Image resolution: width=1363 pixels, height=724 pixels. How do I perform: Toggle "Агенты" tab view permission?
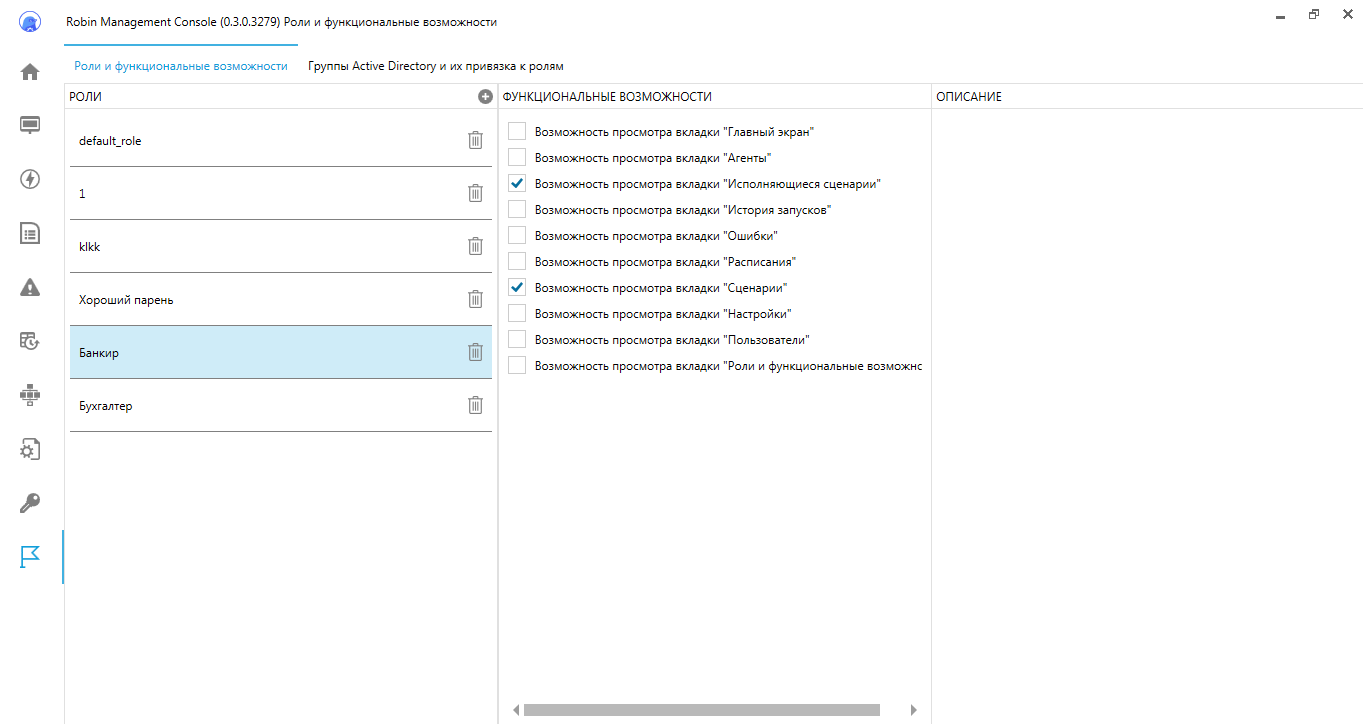(517, 157)
